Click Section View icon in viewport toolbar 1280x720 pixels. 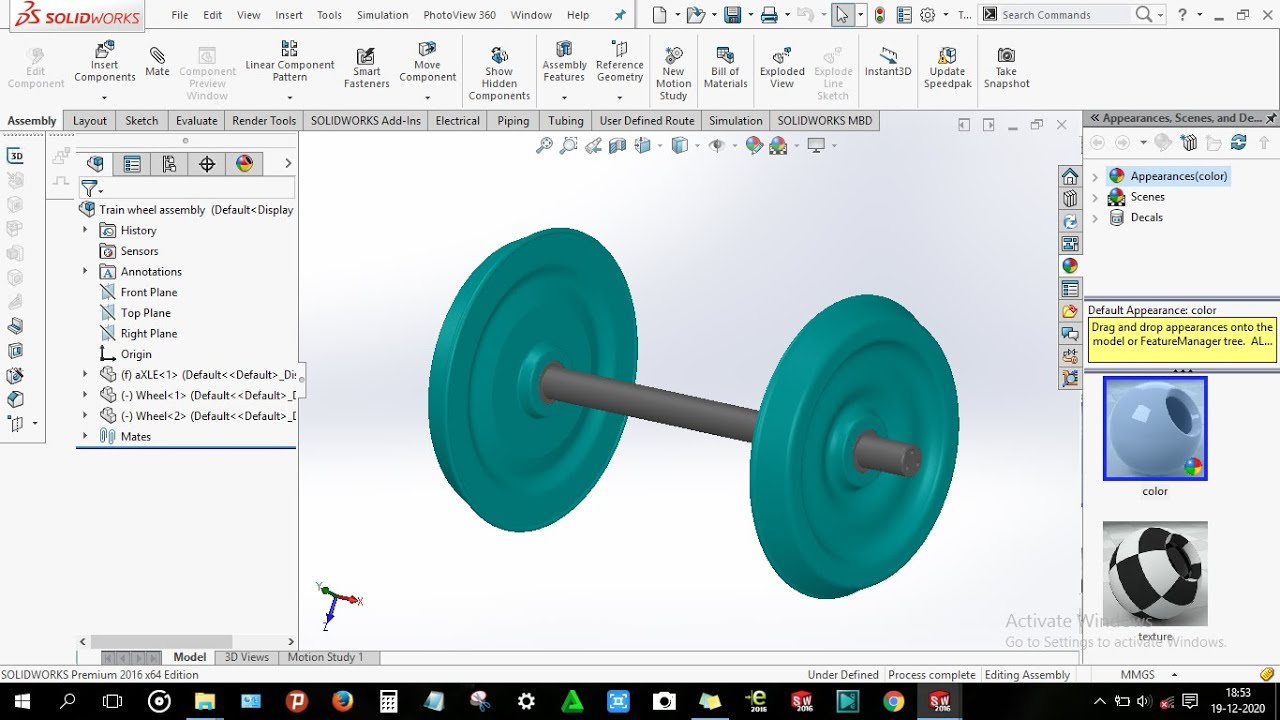click(x=618, y=146)
